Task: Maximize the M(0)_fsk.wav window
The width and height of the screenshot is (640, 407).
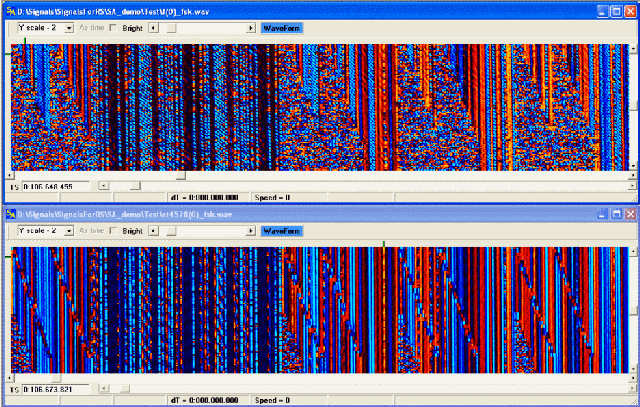Action: (x=617, y=10)
